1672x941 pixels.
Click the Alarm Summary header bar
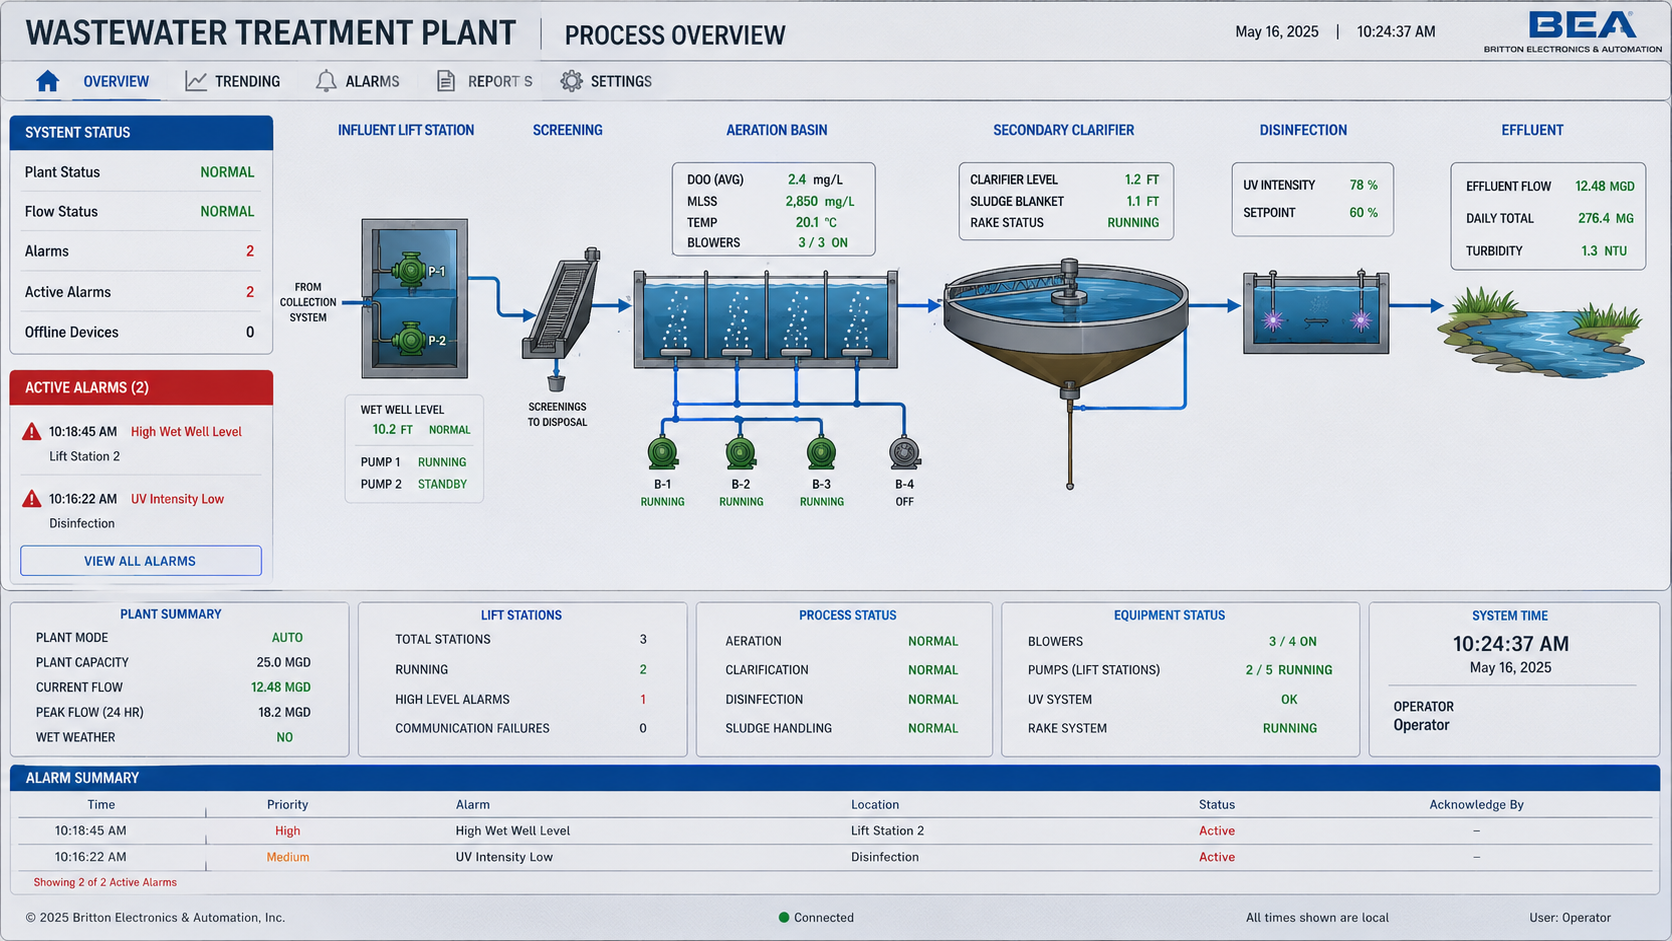point(835,777)
